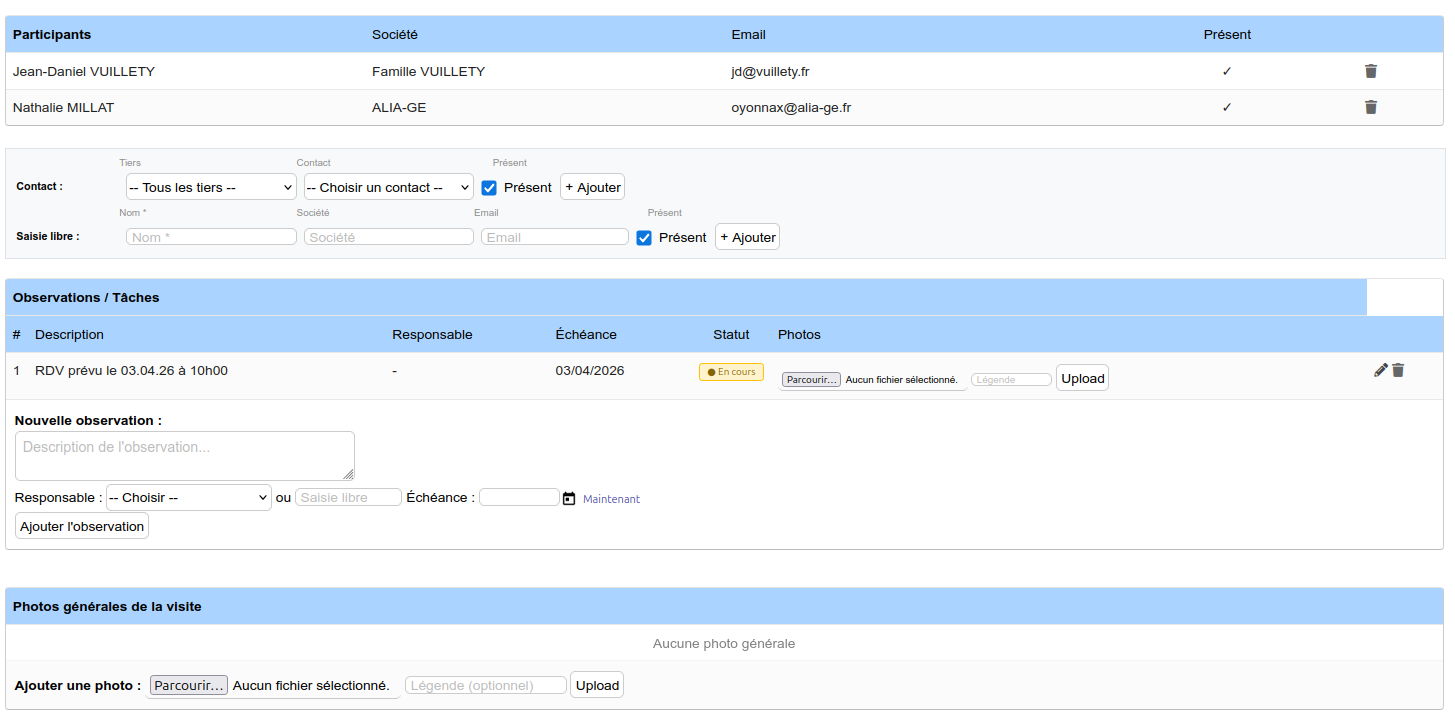Click the 'Légende (optionnel)' input field
The height and width of the screenshot is (718, 1455).
tap(485, 686)
